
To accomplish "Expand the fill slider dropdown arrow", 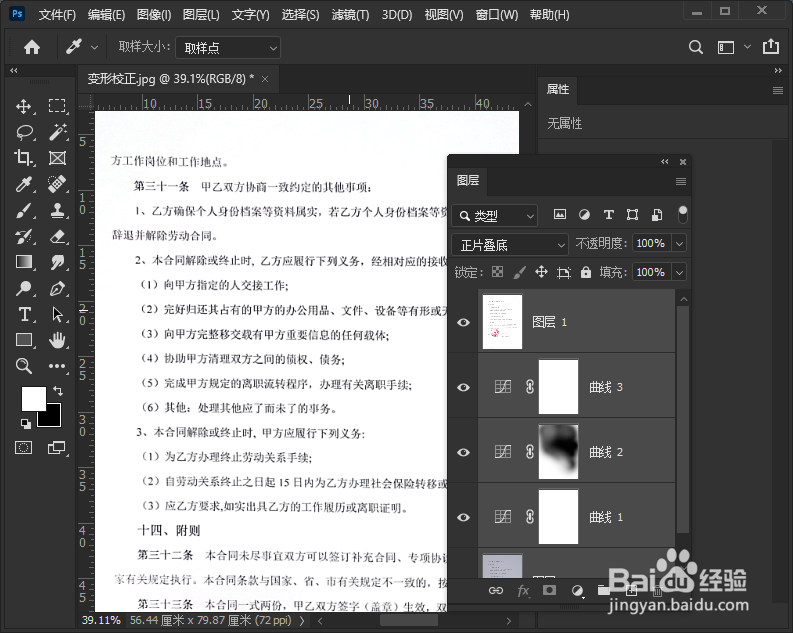I will [x=679, y=273].
